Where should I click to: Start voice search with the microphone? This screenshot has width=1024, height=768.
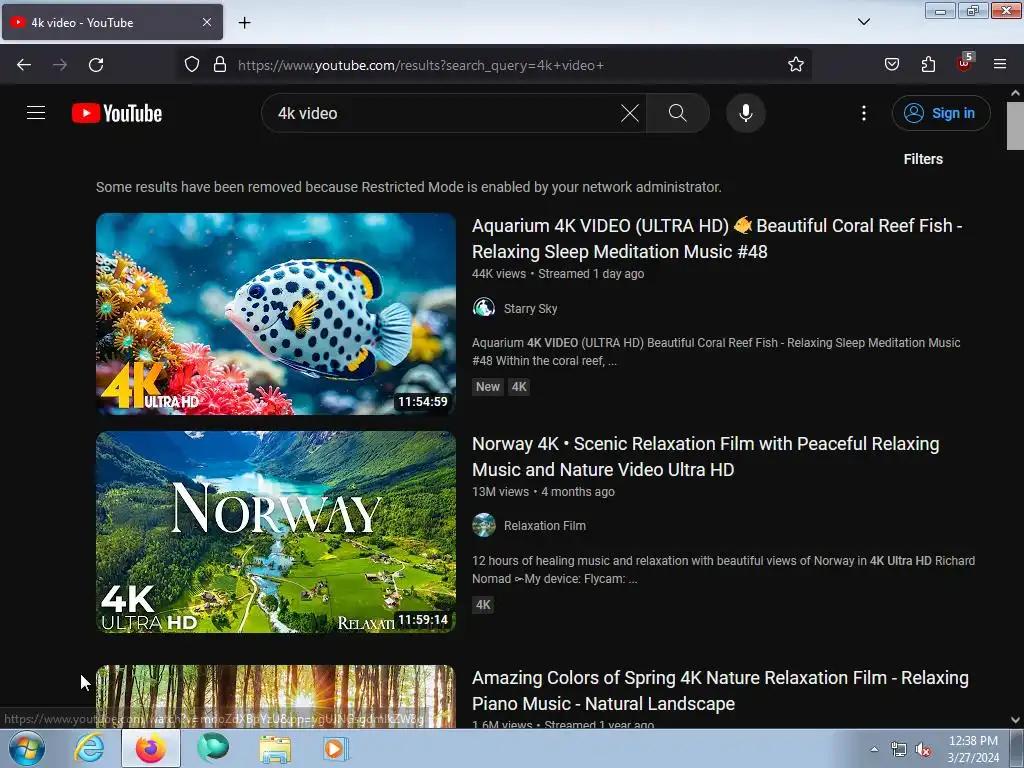(745, 113)
